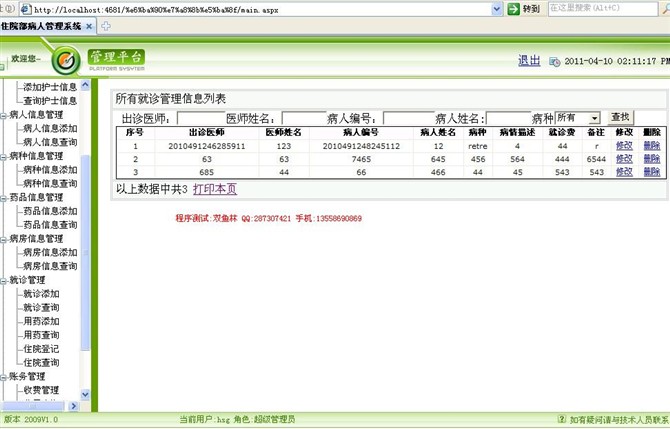This screenshot has height=429, width=670.
Task: Click the 7465 patient number cell
Action: tap(361, 159)
